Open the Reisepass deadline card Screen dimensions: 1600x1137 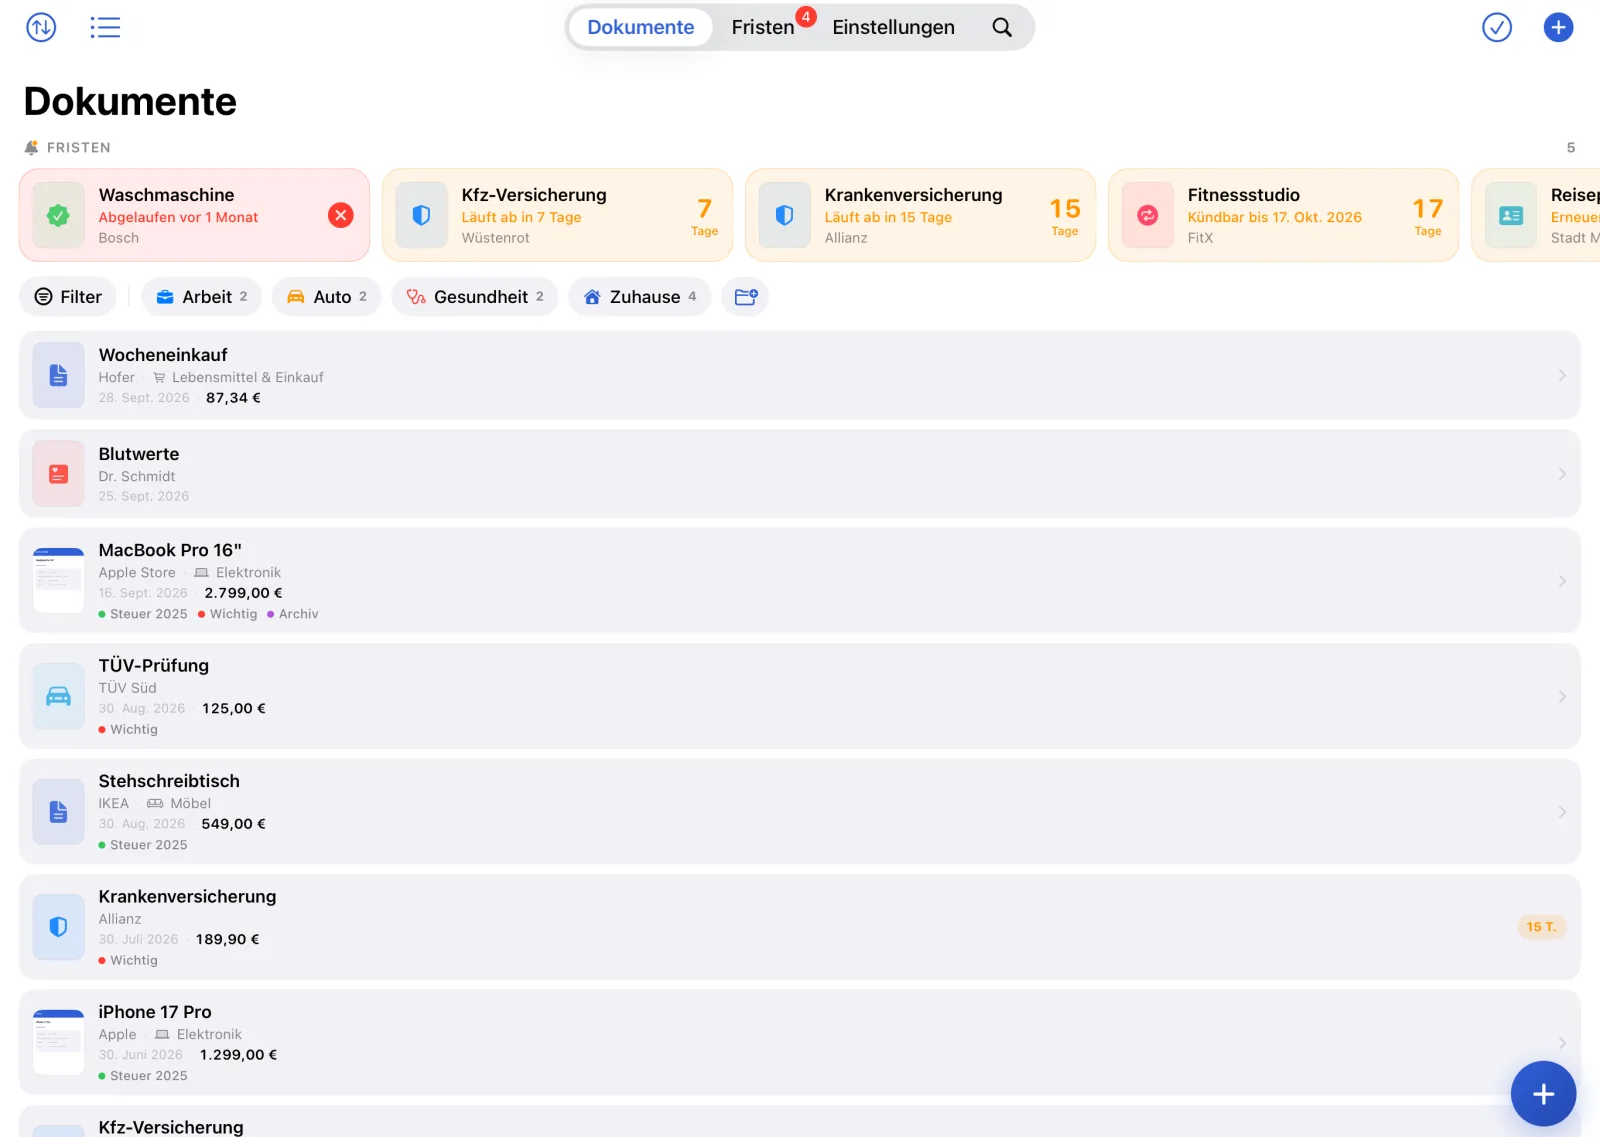1536,215
